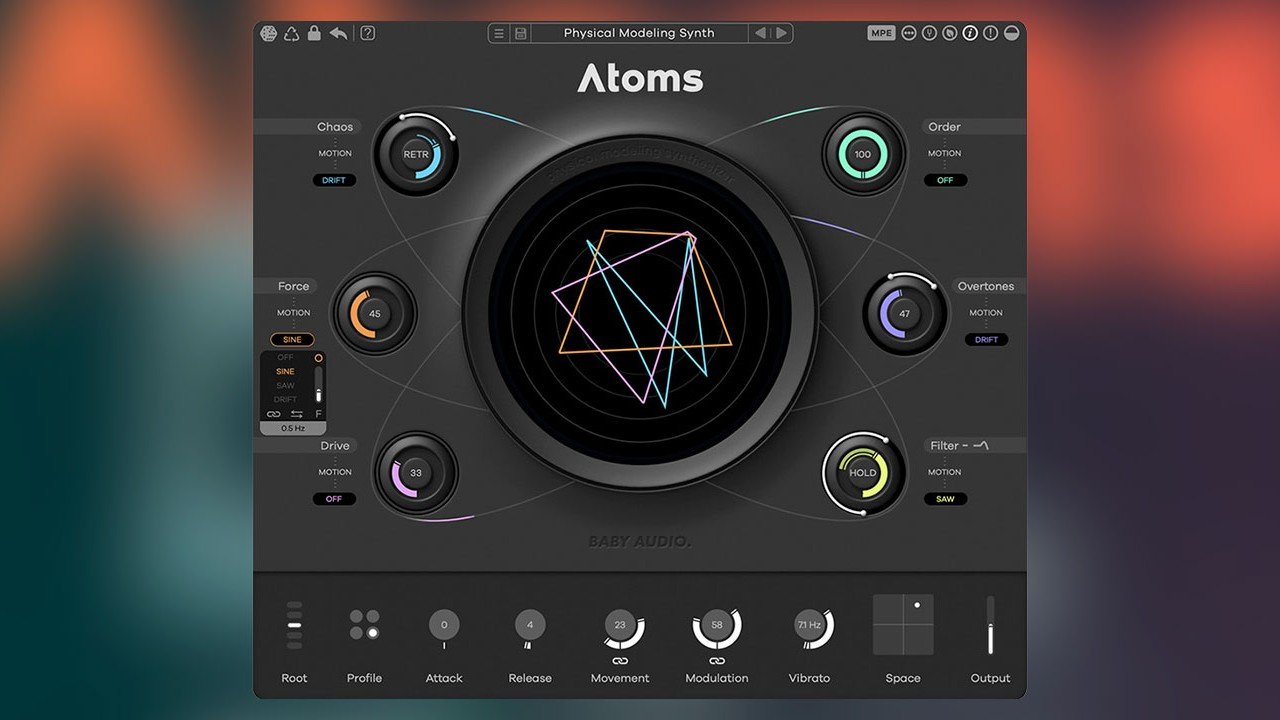Click the Overtones knob showing 47
Screen dimensions: 1280x720
[904, 314]
